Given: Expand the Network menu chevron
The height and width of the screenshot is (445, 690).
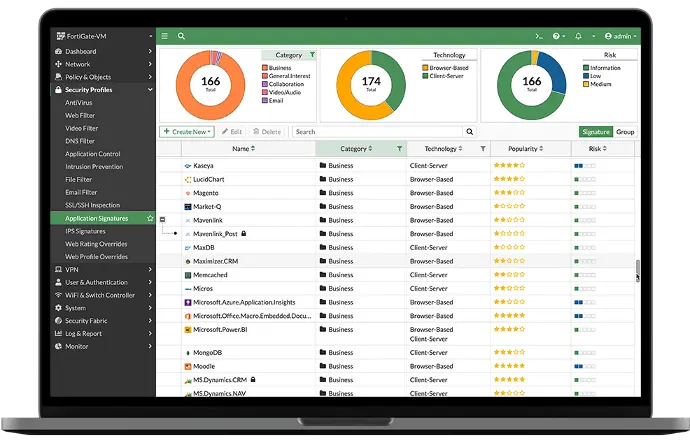Looking at the screenshot, I should pyautogui.click(x=150, y=64).
